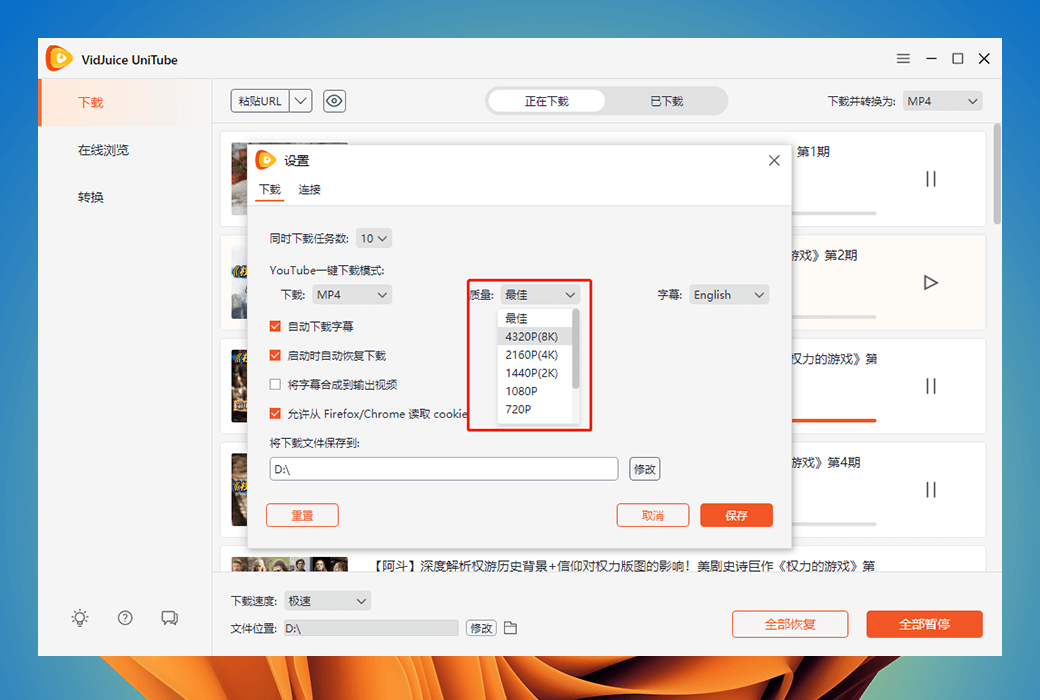The image size is (1040, 700).
Task: Switch to the 连接 tab in settings
Action: click(x=309, y=190)
